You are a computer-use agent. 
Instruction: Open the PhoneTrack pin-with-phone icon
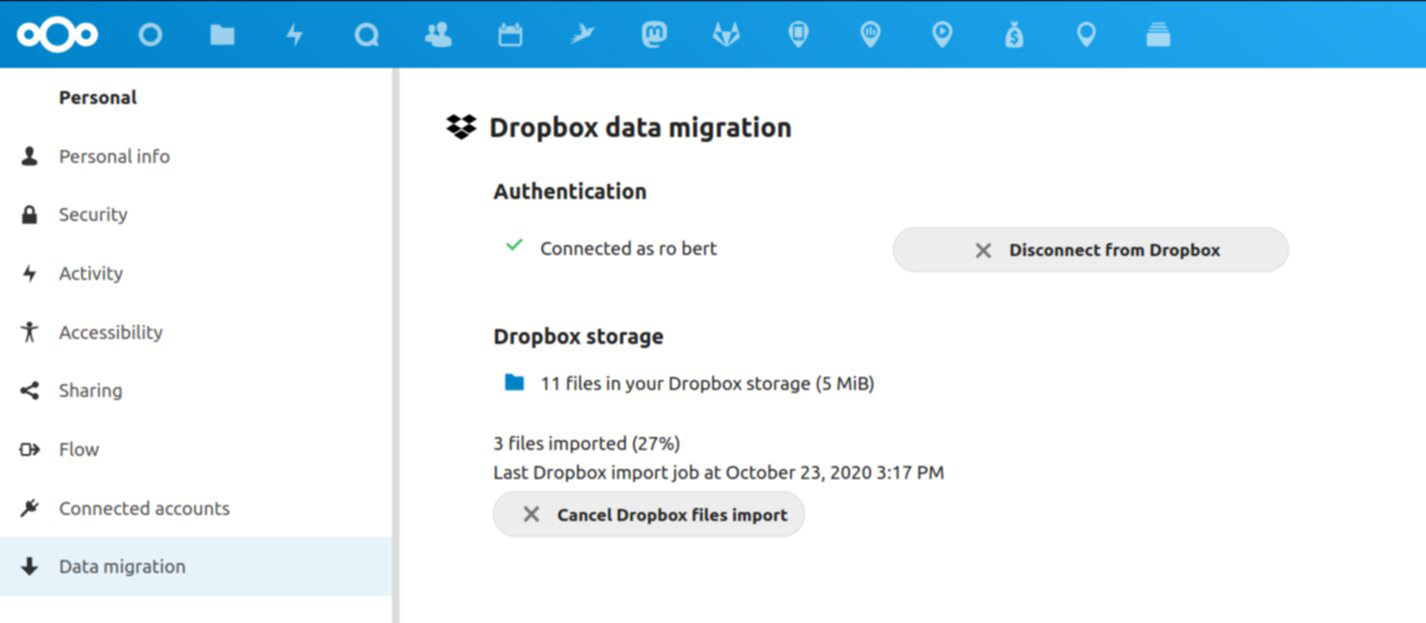point(798,35)
